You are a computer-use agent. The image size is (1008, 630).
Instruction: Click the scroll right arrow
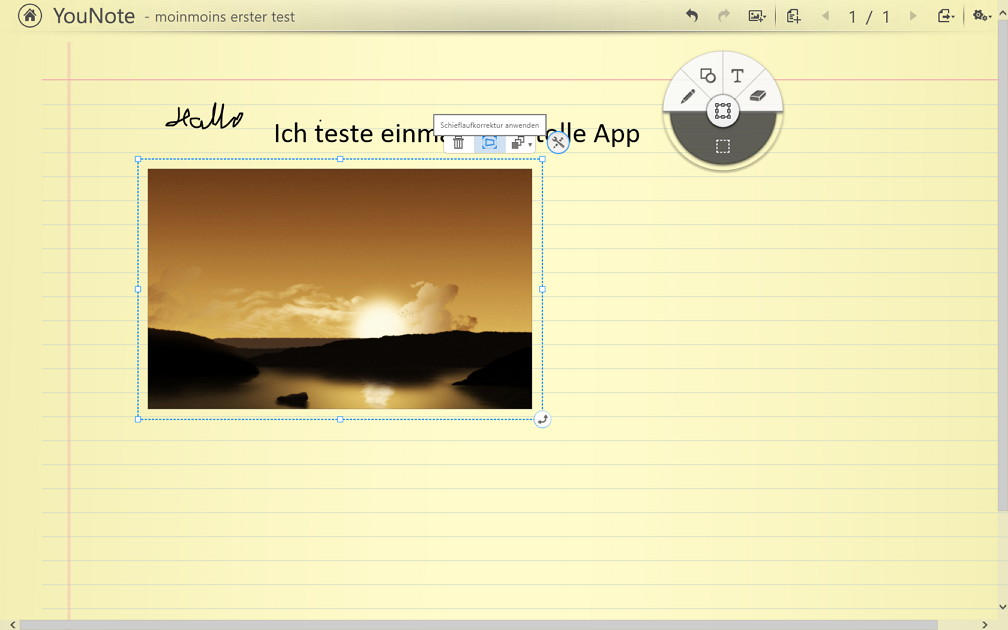click(984, 625)
